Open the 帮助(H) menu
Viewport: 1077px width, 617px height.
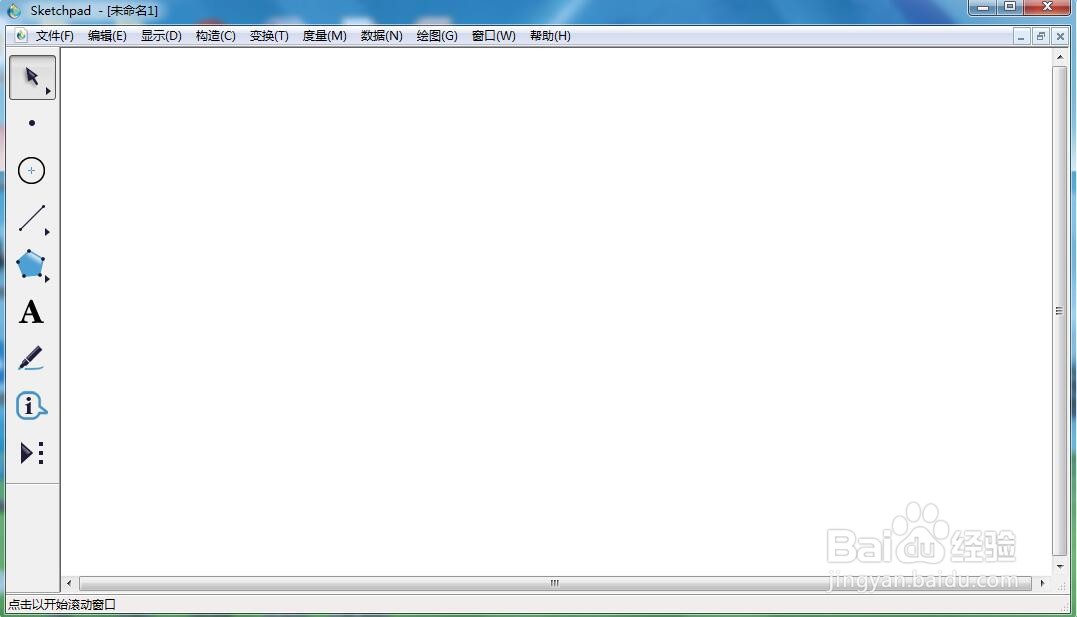[550, 36]
